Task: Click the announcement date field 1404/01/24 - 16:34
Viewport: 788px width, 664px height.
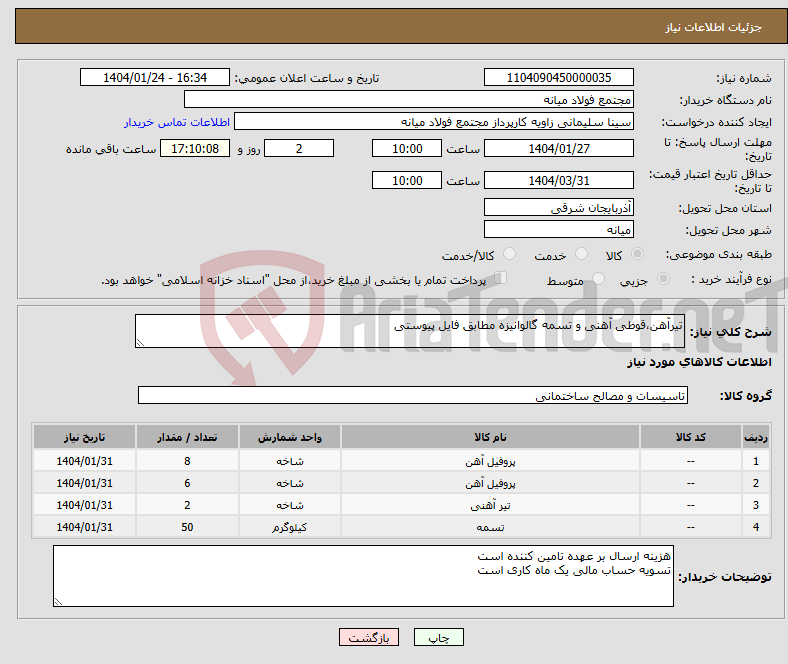Action: click(155, 77)
